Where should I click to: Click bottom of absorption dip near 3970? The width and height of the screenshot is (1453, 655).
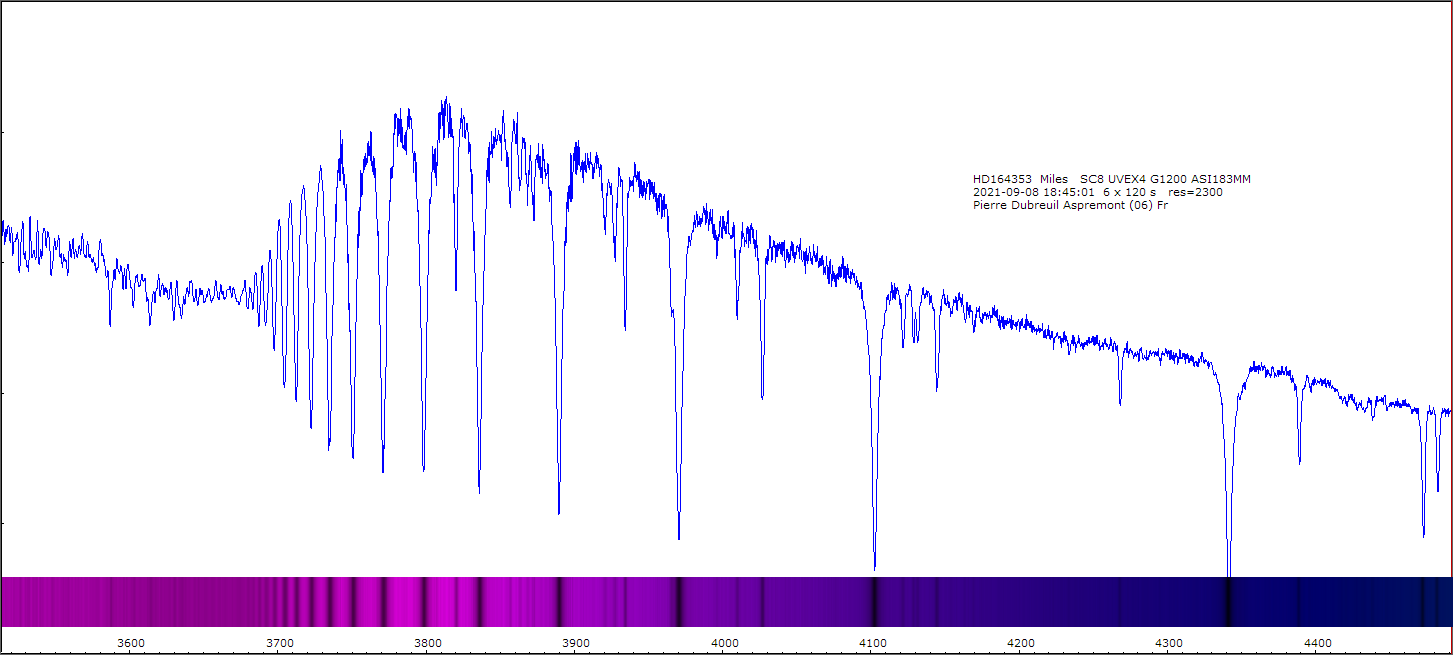click(x=679, y=536)
